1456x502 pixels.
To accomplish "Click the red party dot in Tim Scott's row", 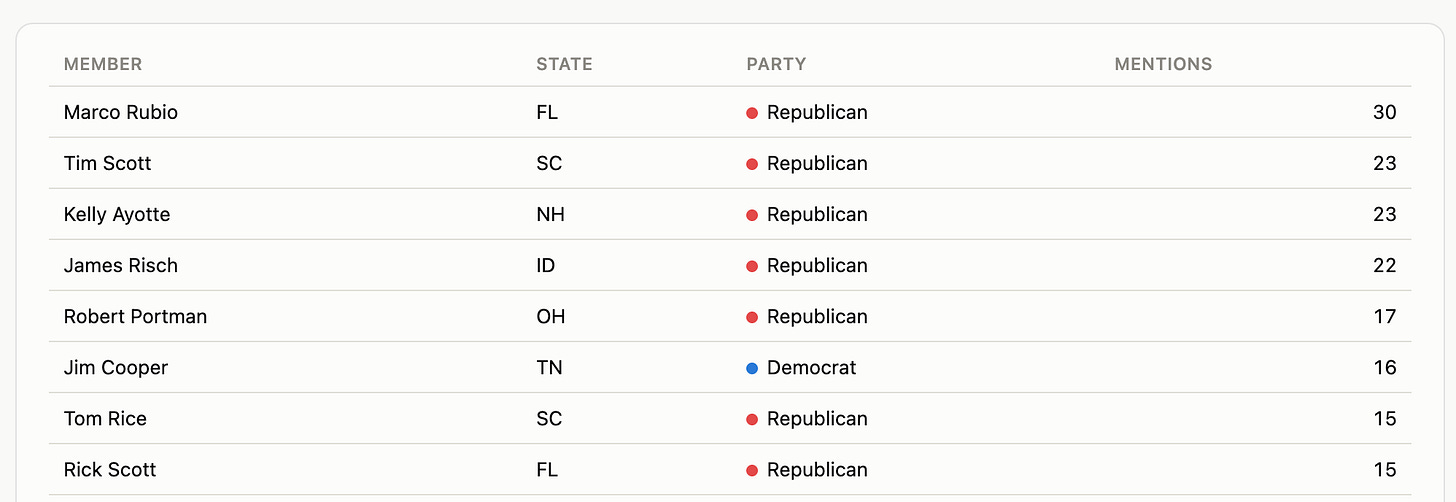I will tap(752, 164).
